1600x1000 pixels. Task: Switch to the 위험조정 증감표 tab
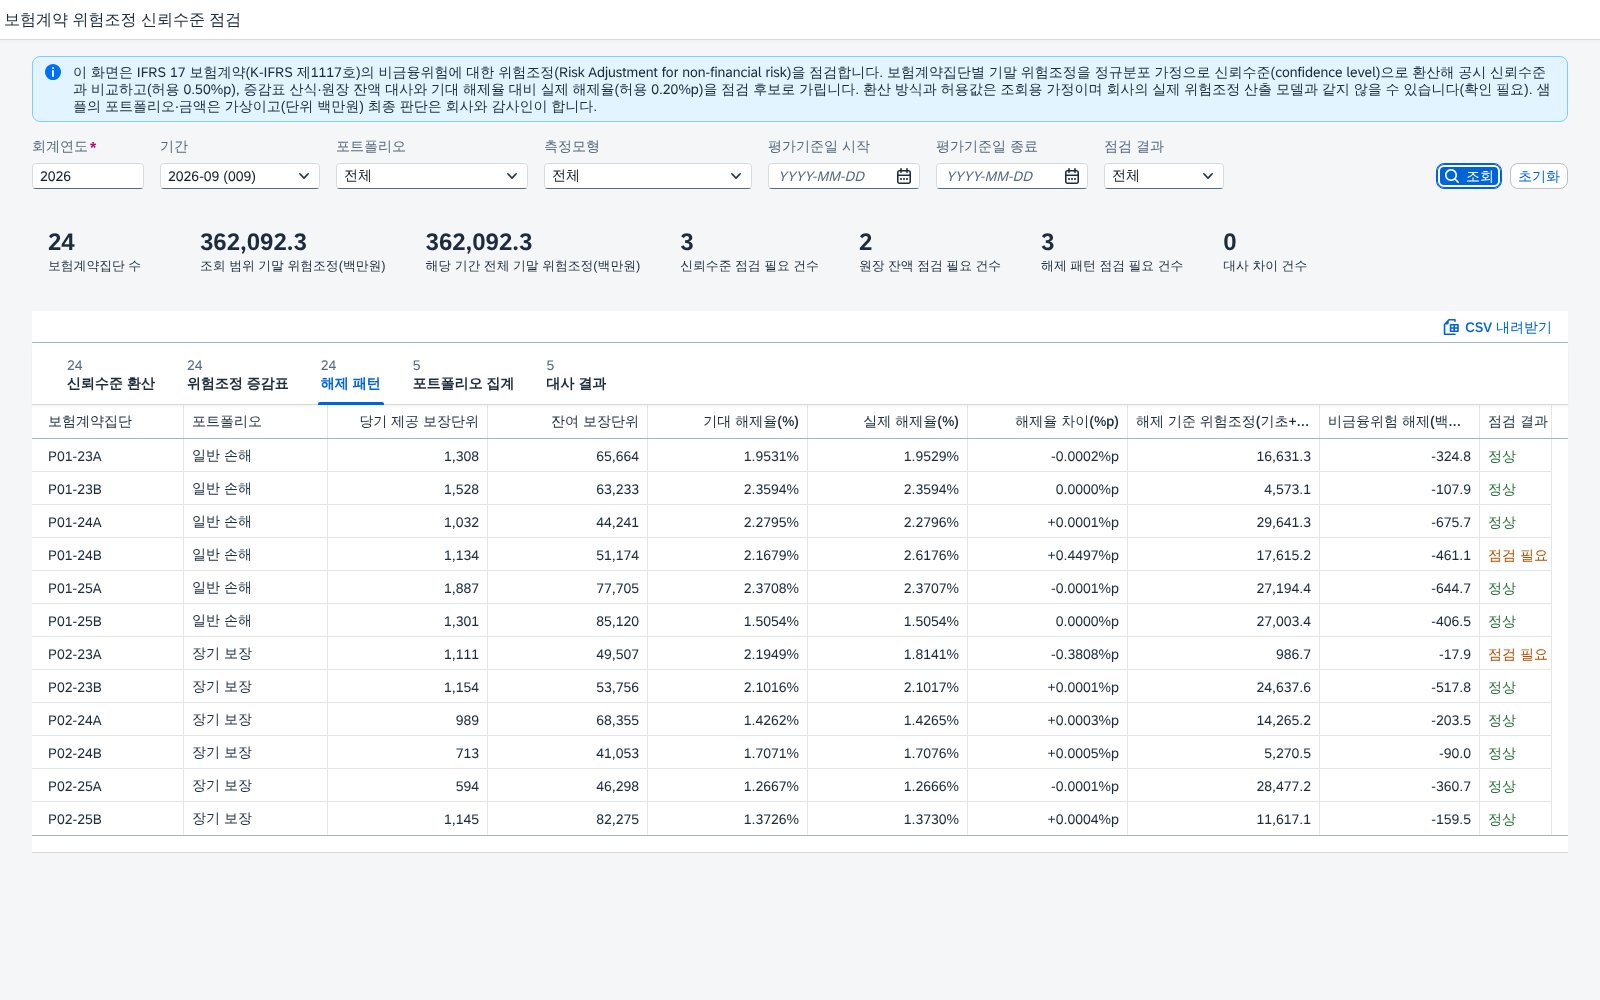237,375
